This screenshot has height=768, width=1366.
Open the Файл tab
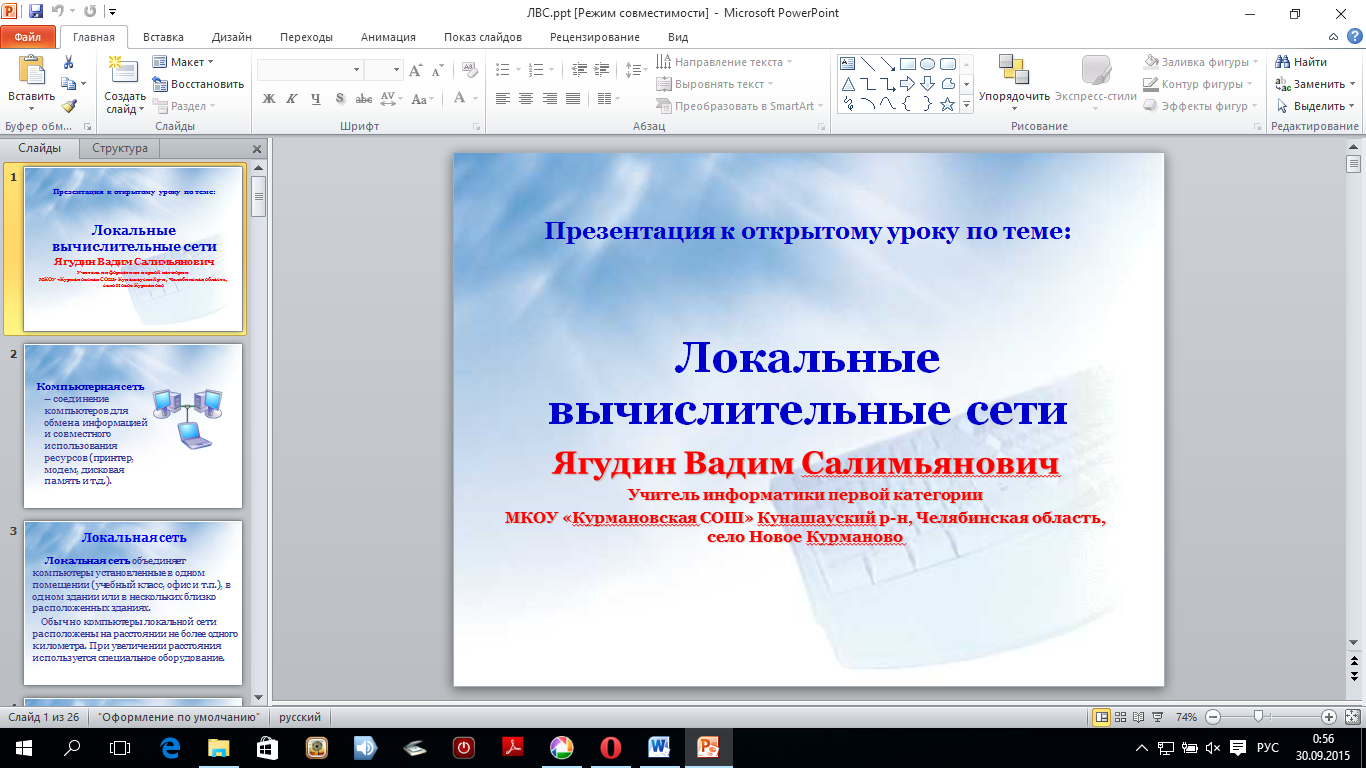coord(28,37)
